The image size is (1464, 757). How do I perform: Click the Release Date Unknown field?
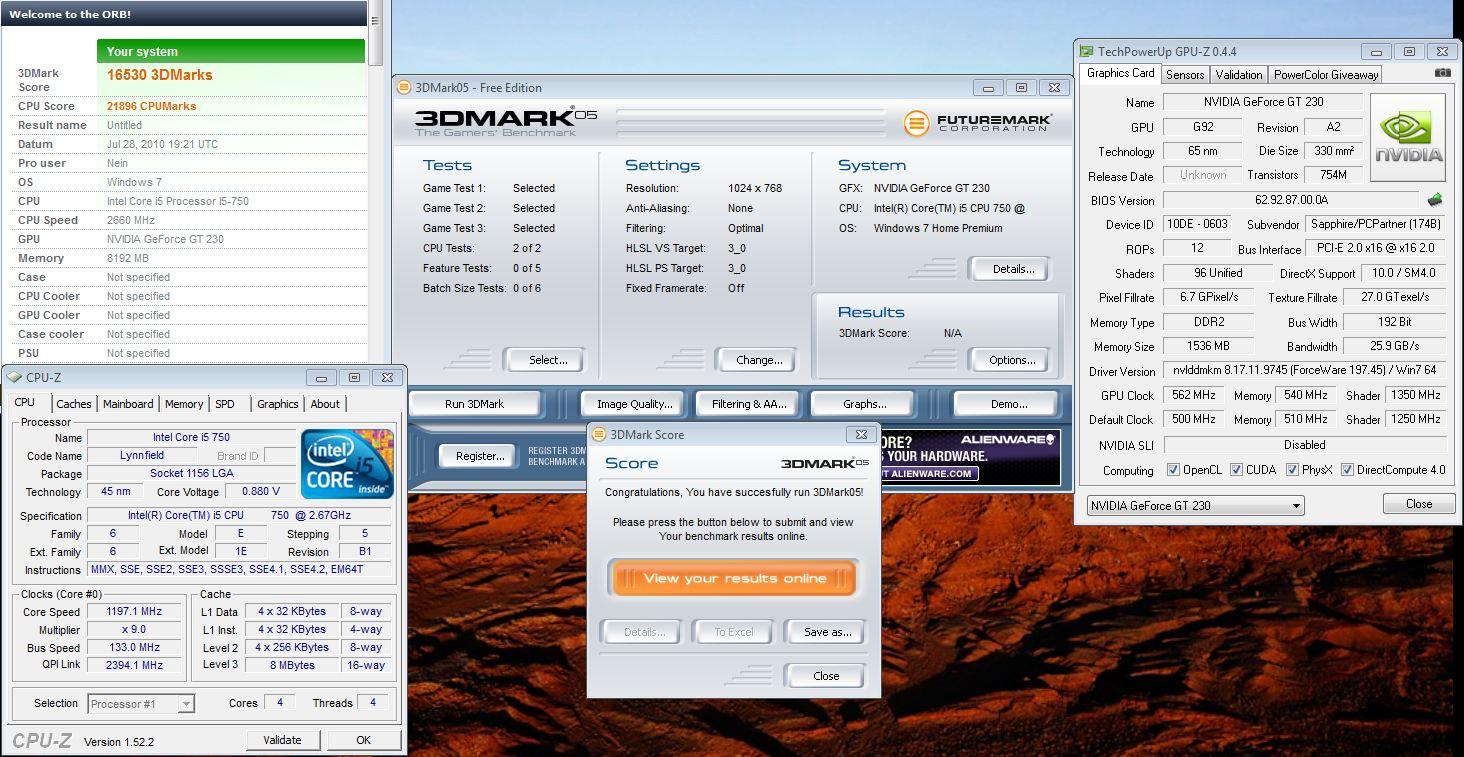(1203, 175)
